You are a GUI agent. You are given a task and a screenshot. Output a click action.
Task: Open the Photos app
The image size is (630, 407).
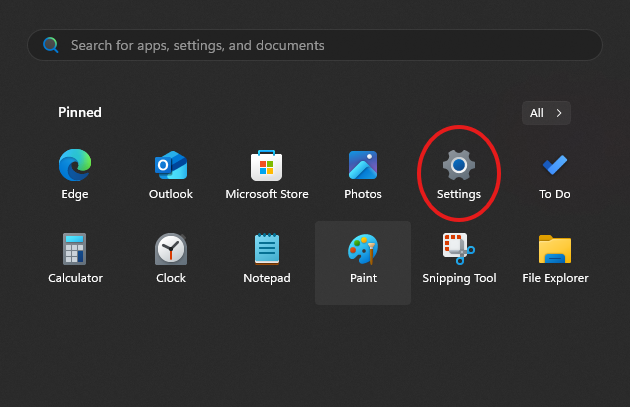click(x=363, y=174)
